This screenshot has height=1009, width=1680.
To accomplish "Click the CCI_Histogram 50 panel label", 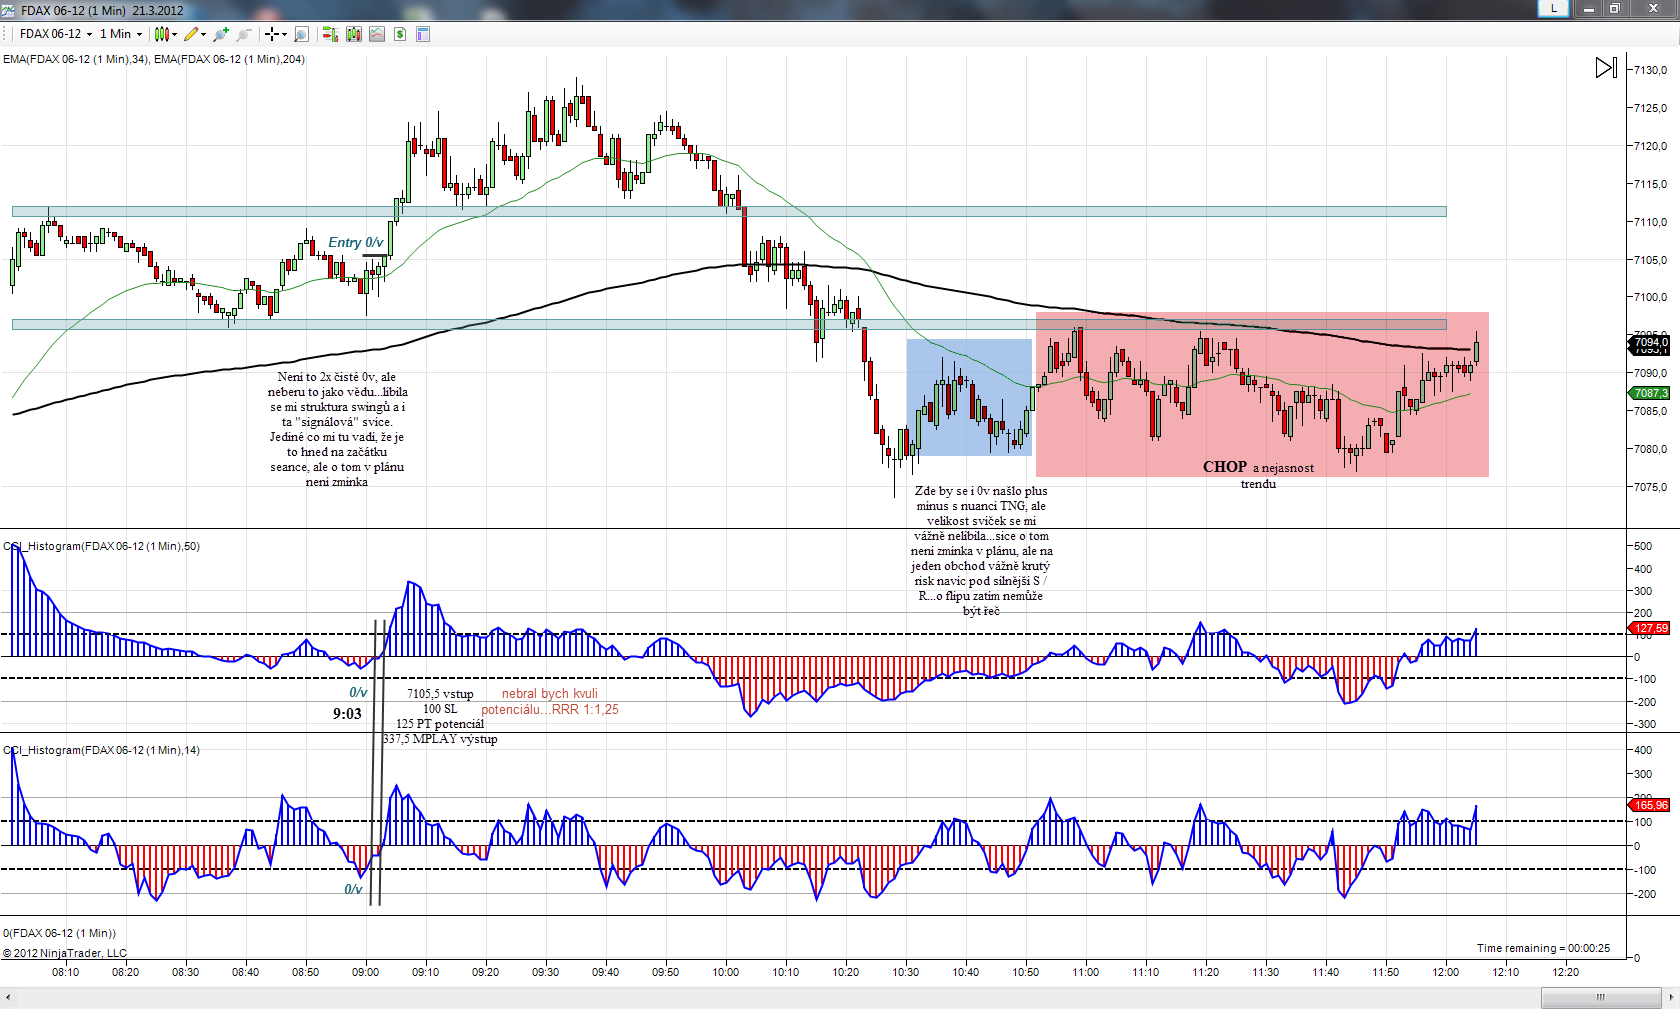I will [102, 546].
